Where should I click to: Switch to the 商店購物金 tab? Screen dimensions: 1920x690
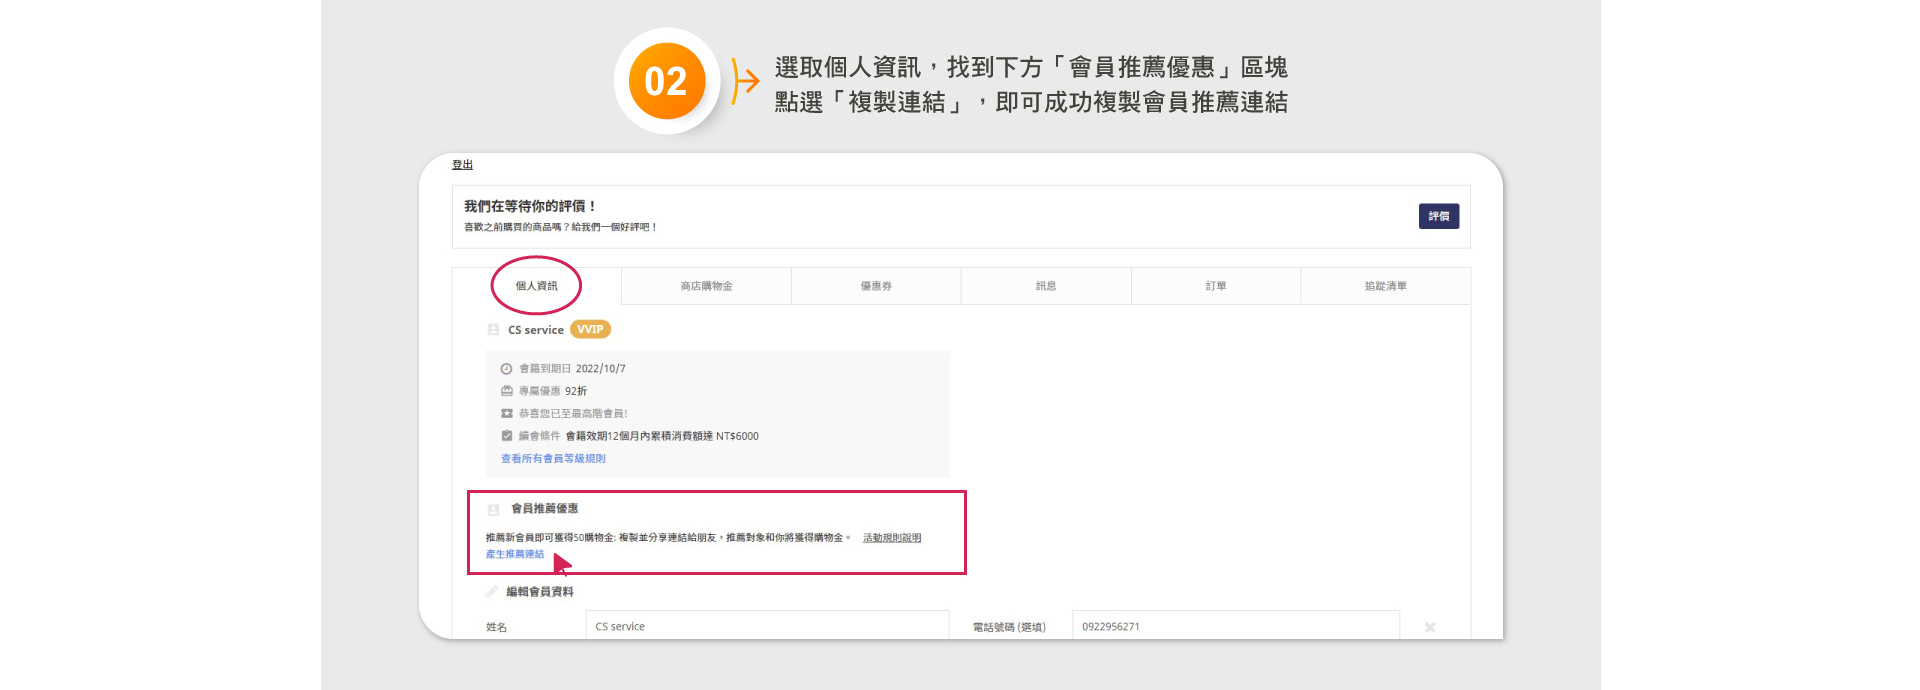point(706,286)
